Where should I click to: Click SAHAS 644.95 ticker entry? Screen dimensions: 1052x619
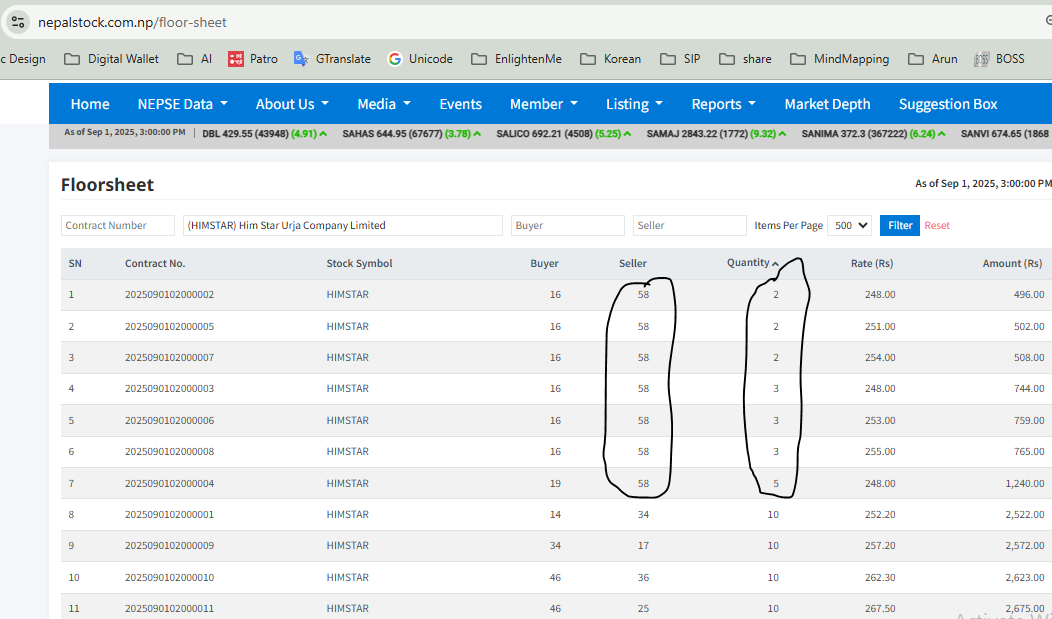(x=411, y=133)
